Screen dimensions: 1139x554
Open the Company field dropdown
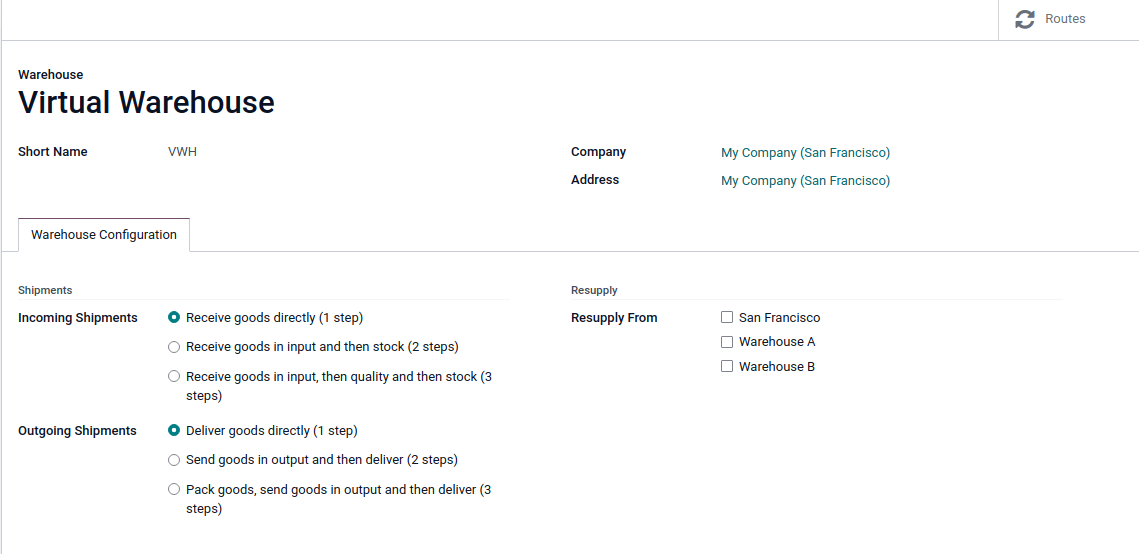pyautogui.click(x=805, y=153)
